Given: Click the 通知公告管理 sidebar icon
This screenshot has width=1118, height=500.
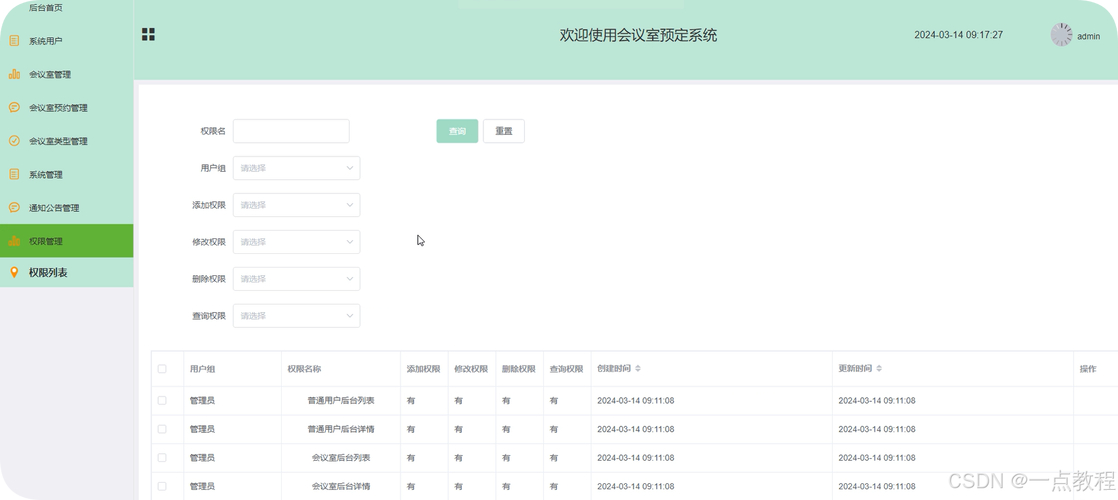Looking at the screenshot, I should click(x=14, y=208).
